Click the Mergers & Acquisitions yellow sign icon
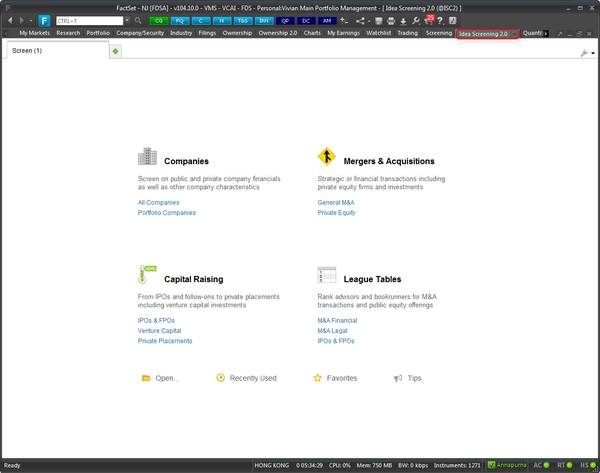The width and height of the screenshot is (600, 473). [x=327, y=156]
